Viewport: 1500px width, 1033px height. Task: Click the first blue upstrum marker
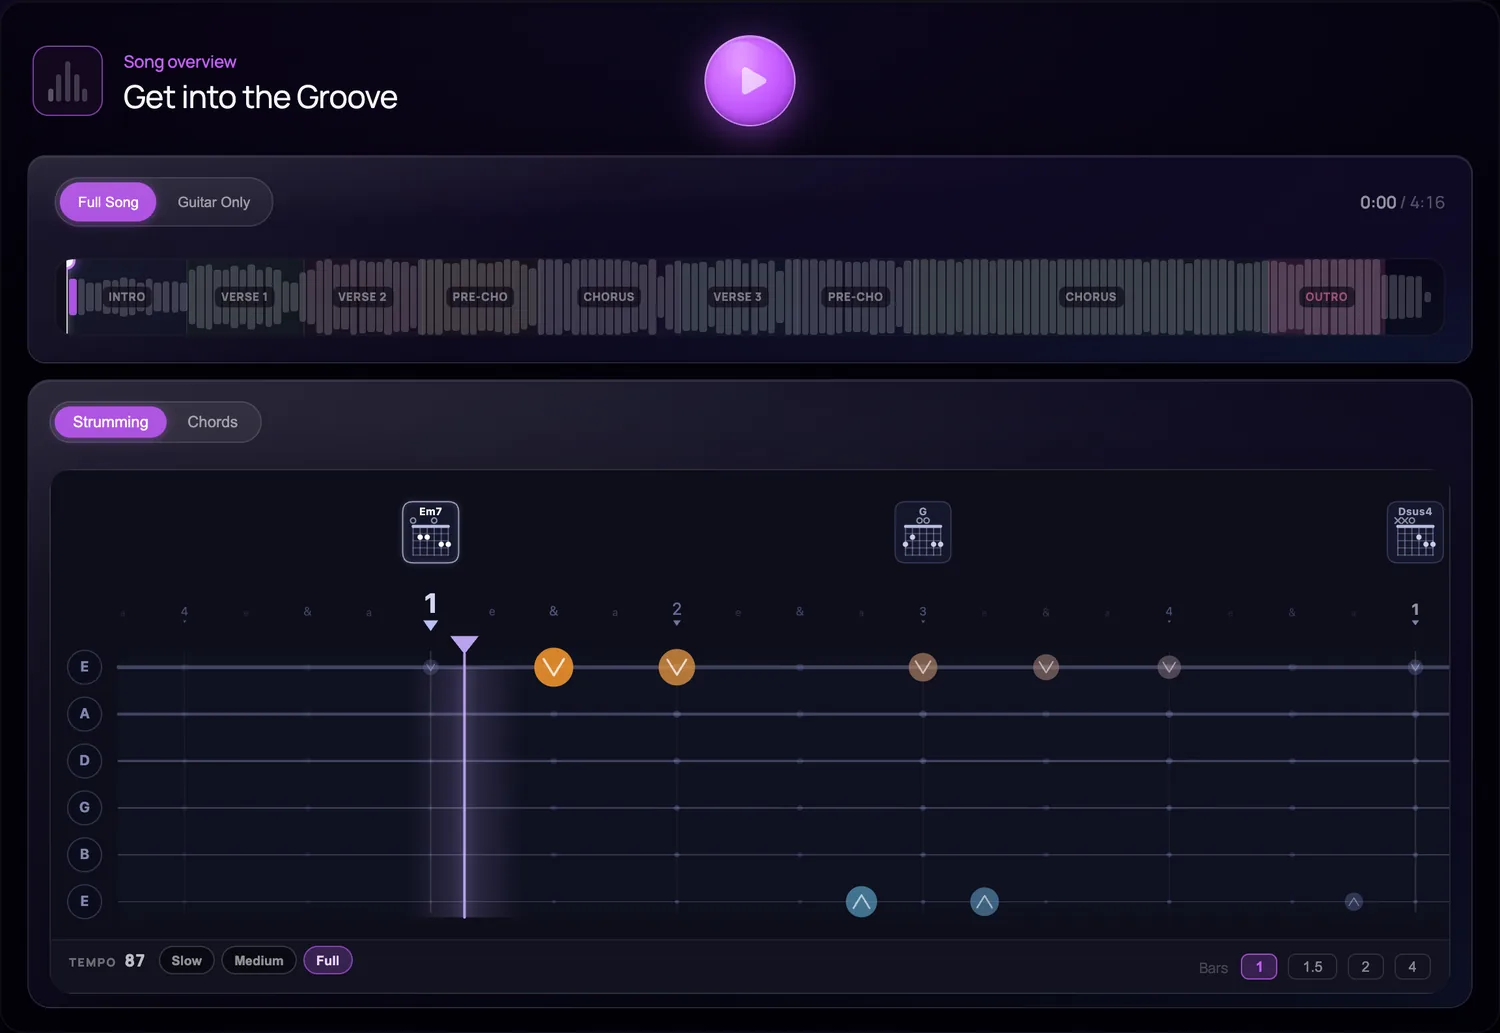pos(861,902)
